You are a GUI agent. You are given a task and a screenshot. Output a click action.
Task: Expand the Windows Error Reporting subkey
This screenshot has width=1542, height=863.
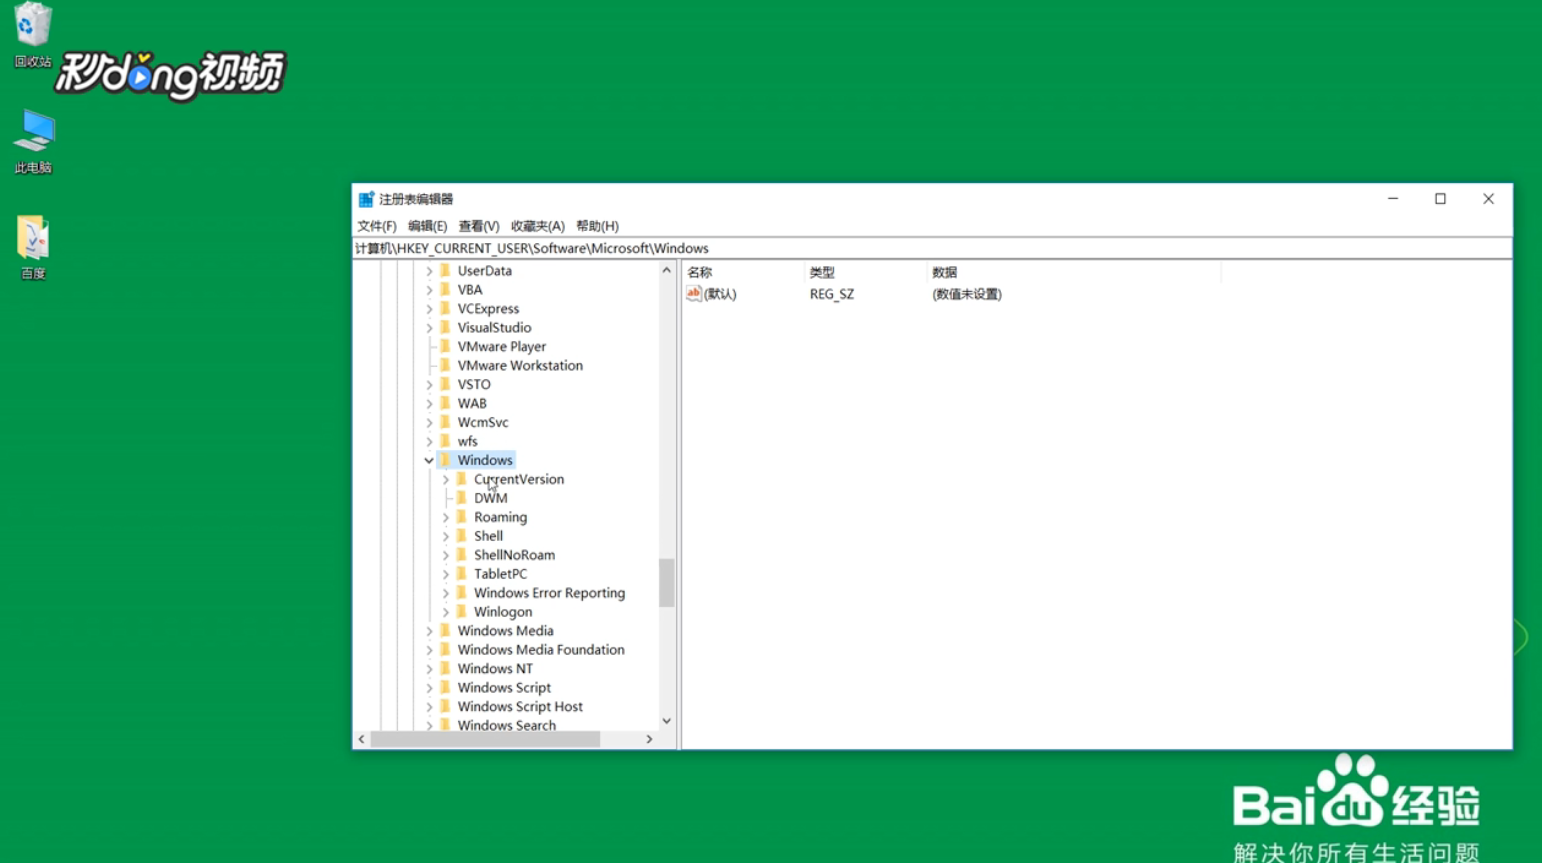(x=446, y=593)
